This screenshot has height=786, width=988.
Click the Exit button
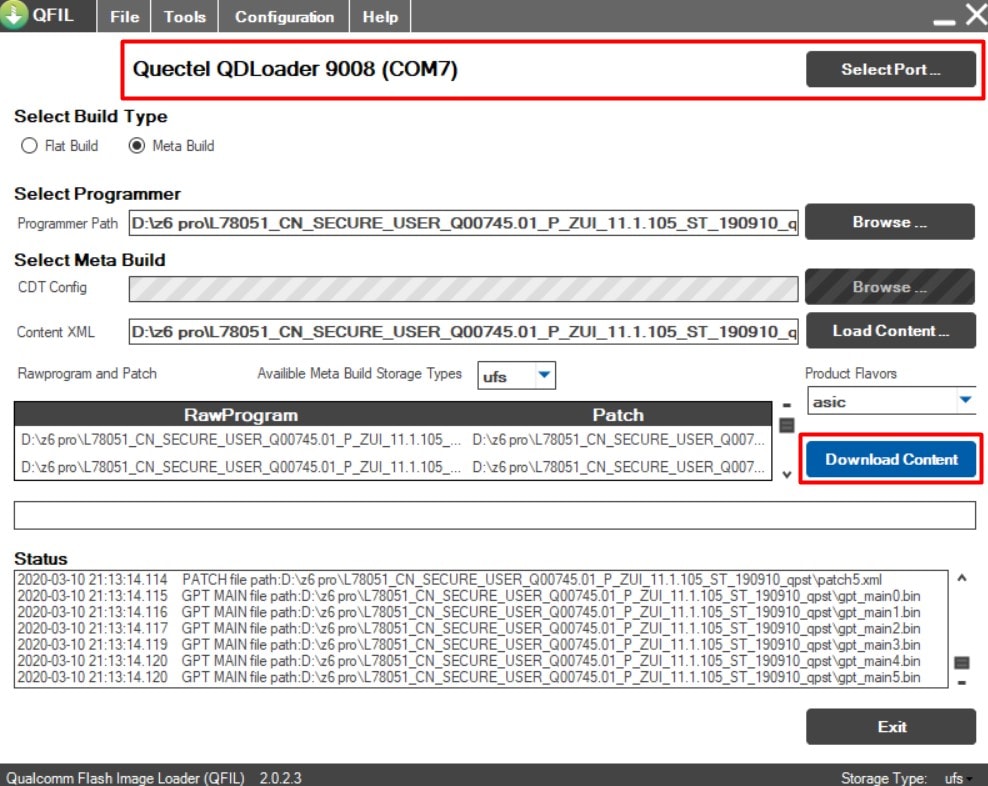(890, 727)
